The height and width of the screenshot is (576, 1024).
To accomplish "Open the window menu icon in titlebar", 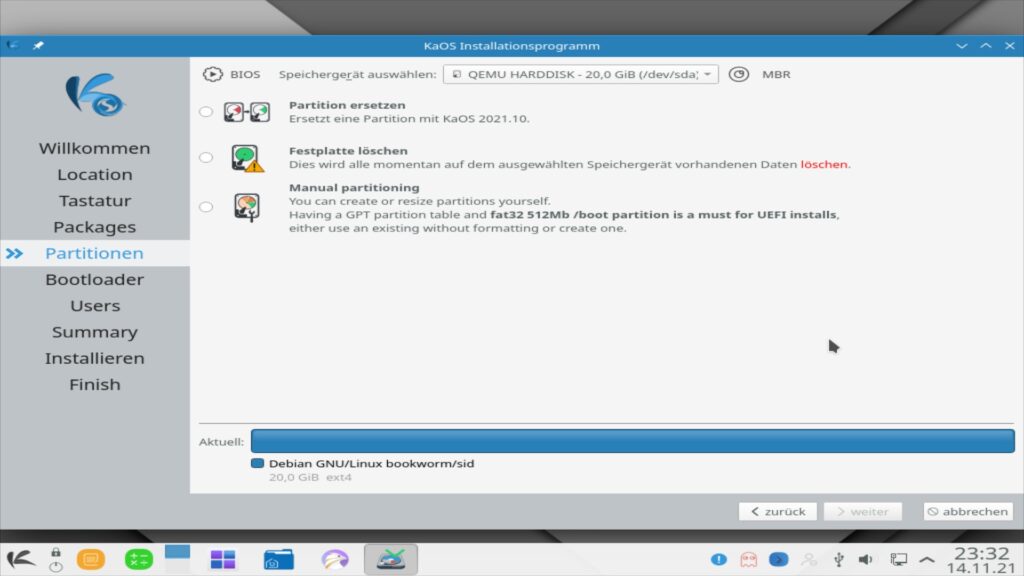I will [x=12, y=46].
